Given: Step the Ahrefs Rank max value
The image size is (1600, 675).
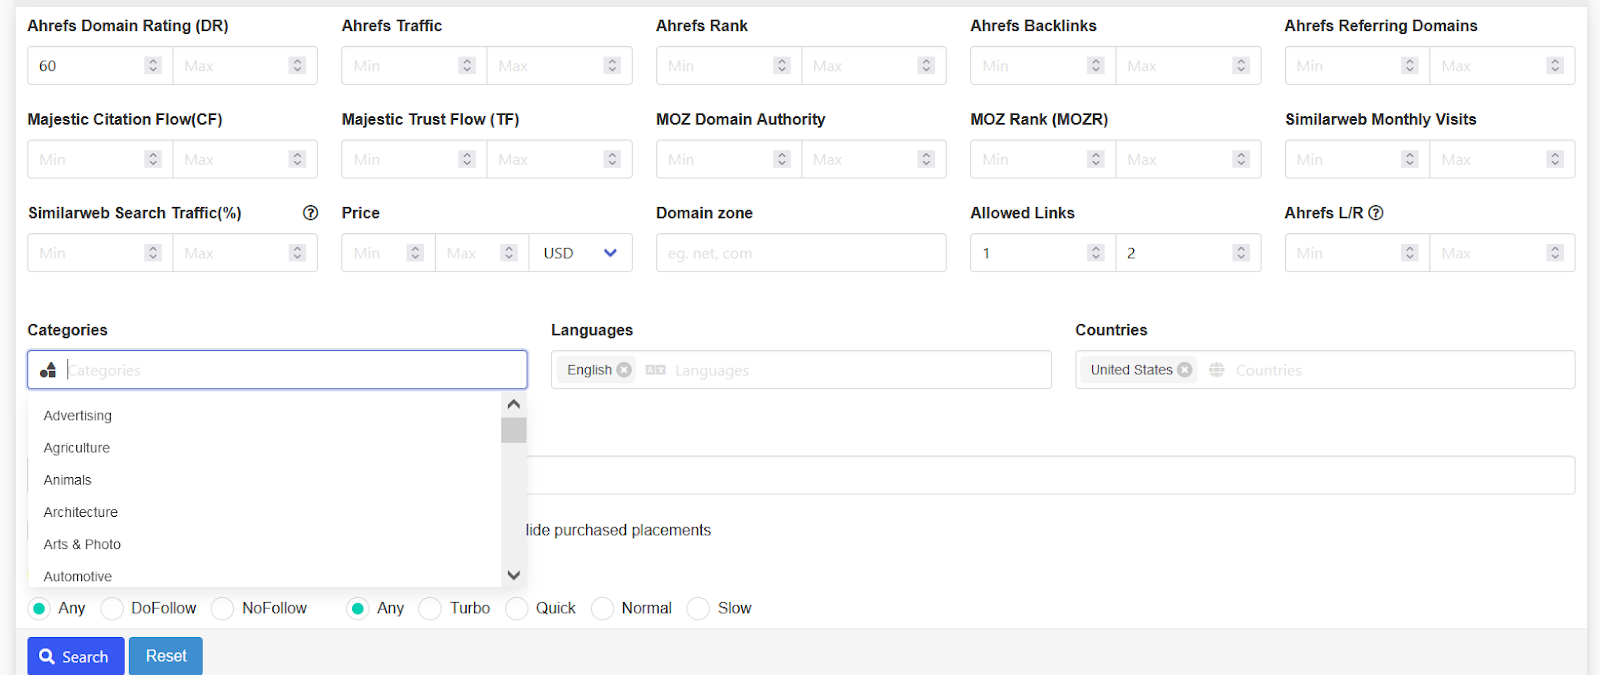Looking at the screenshot, I should click(926, 65).
